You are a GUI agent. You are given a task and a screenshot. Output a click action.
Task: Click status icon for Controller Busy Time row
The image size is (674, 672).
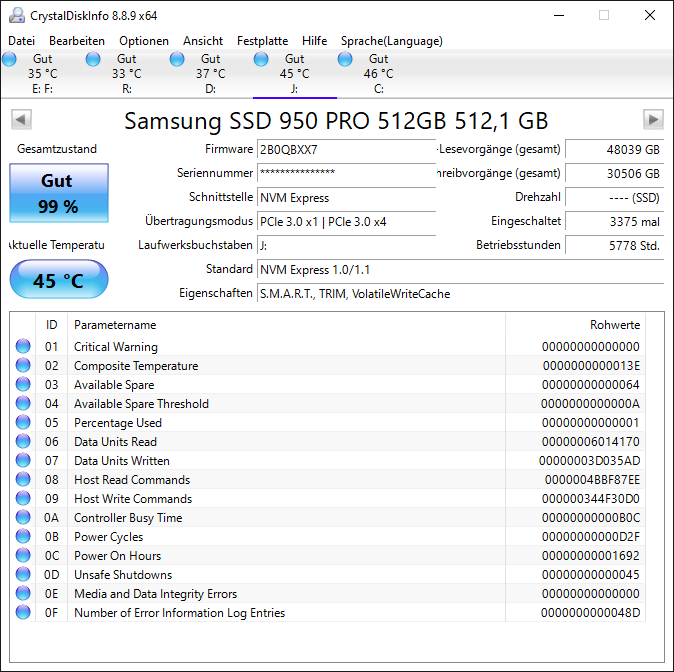click(23, 517)
